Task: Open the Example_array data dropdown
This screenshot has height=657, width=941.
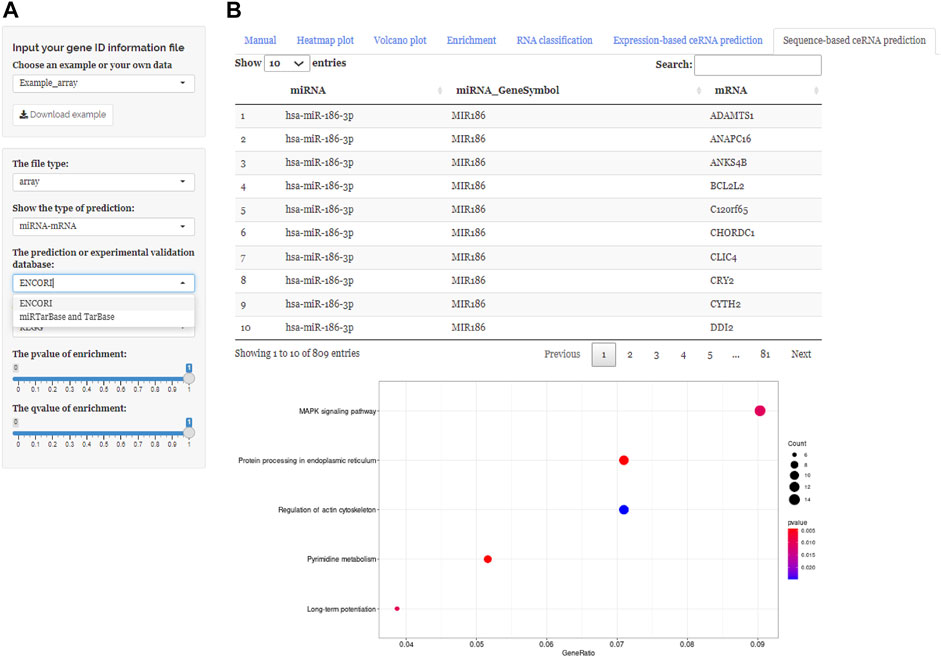Action: tap(103, 83)
